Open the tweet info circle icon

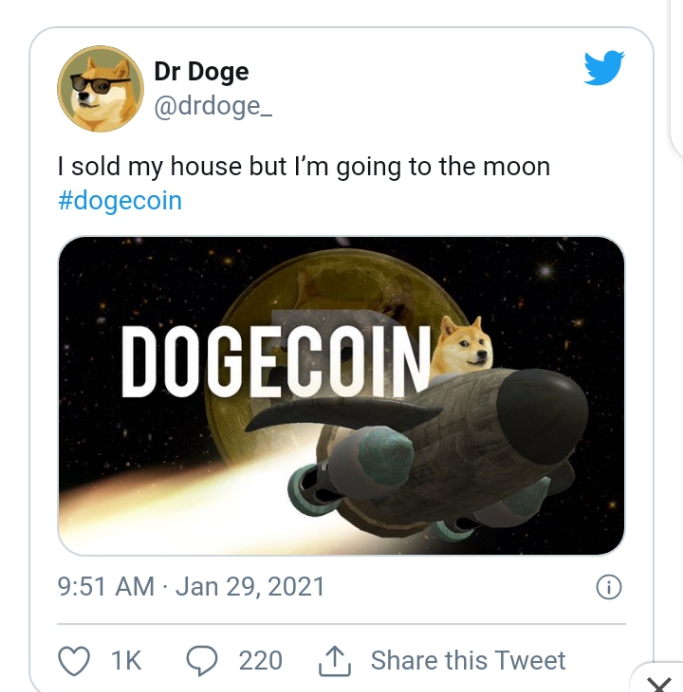(x=609, y=587)
